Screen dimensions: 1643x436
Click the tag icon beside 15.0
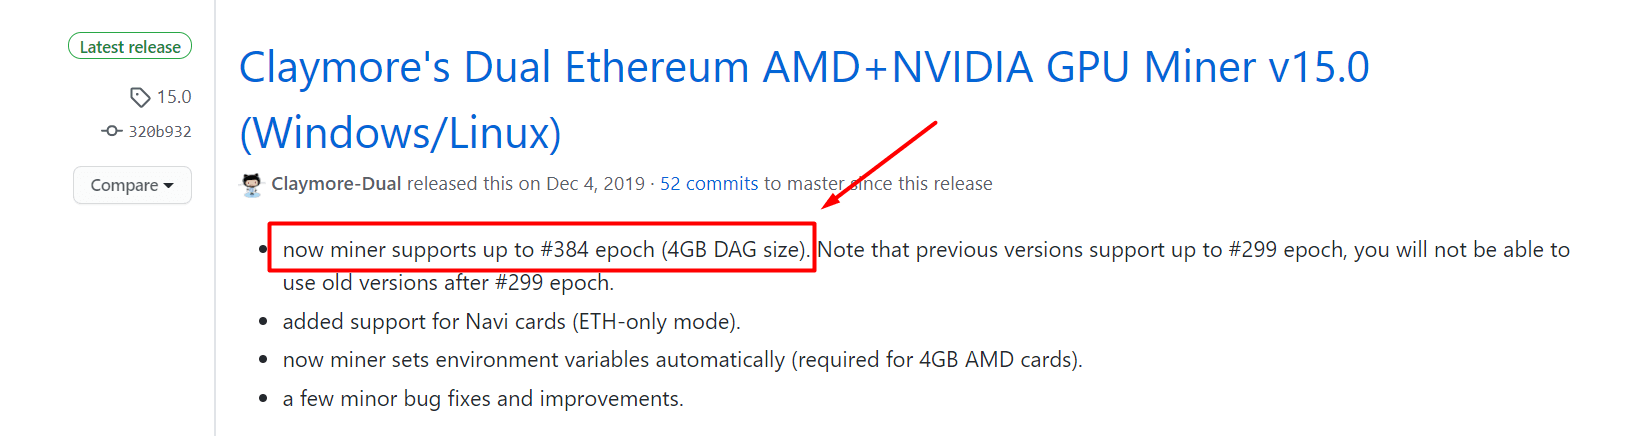[x=139, y=97]
